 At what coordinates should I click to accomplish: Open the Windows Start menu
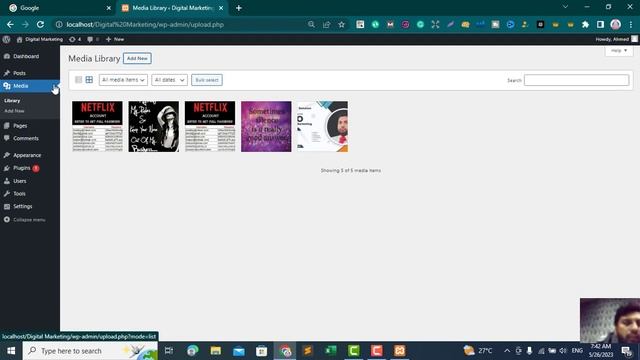pos(11,351)
